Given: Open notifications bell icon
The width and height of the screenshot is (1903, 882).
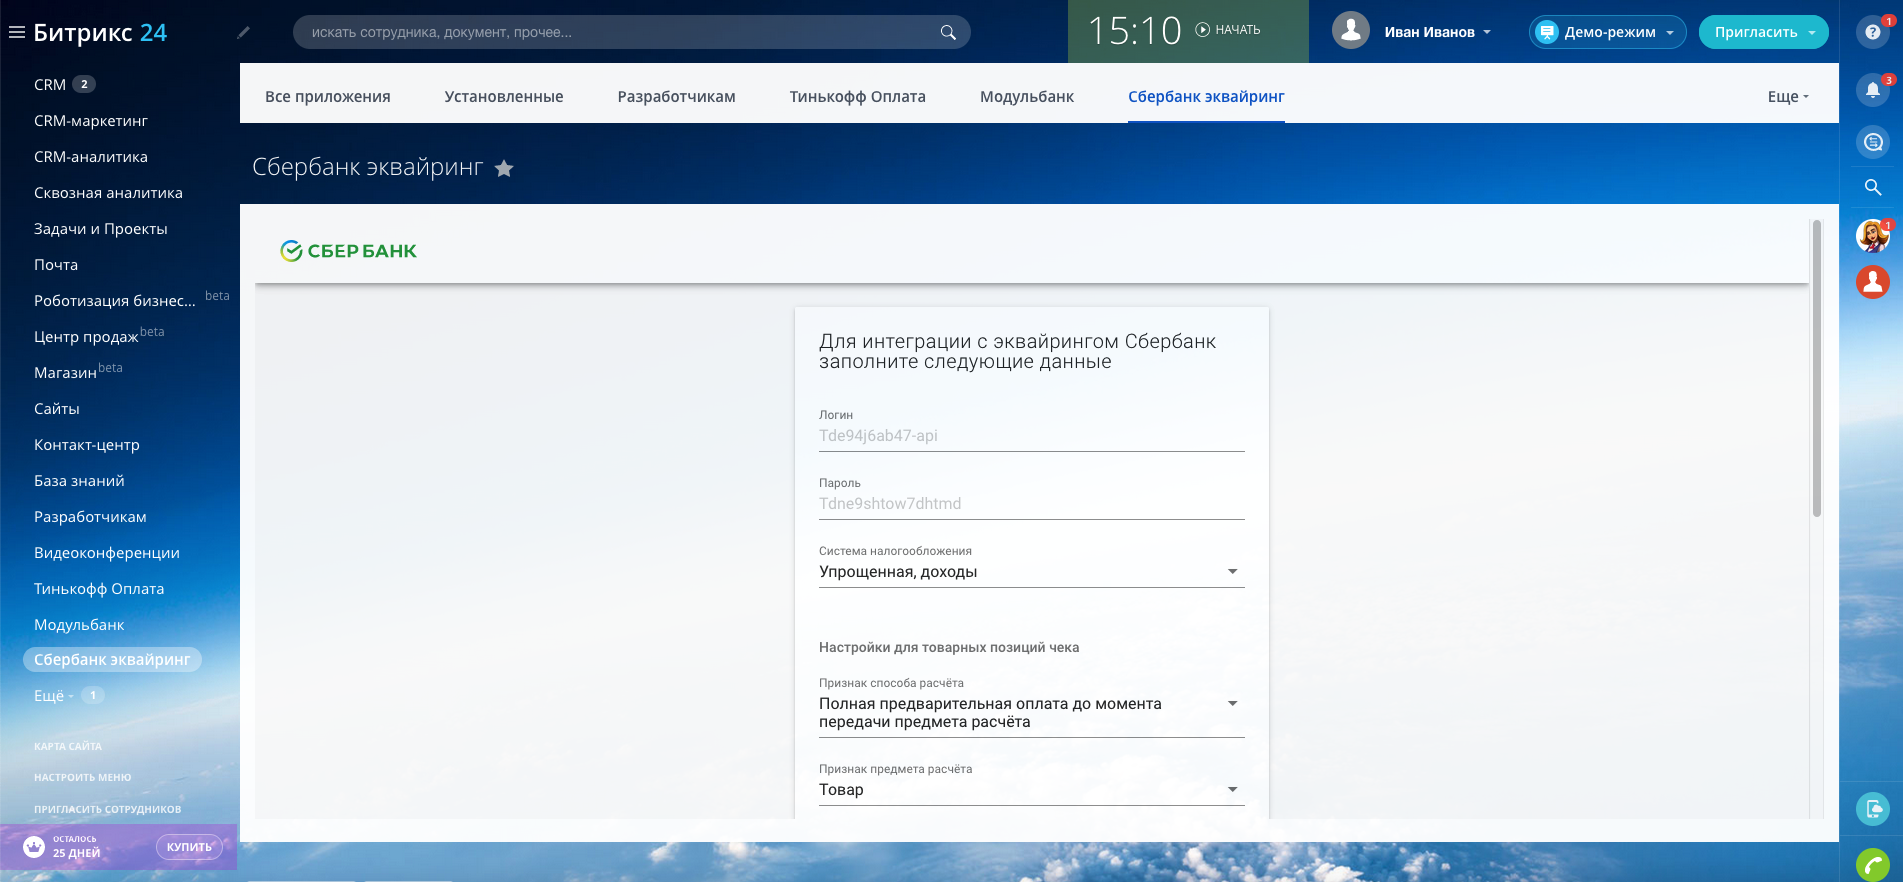Looking at the screenshot, I should pyautogui.click(x=1872, y=90).
